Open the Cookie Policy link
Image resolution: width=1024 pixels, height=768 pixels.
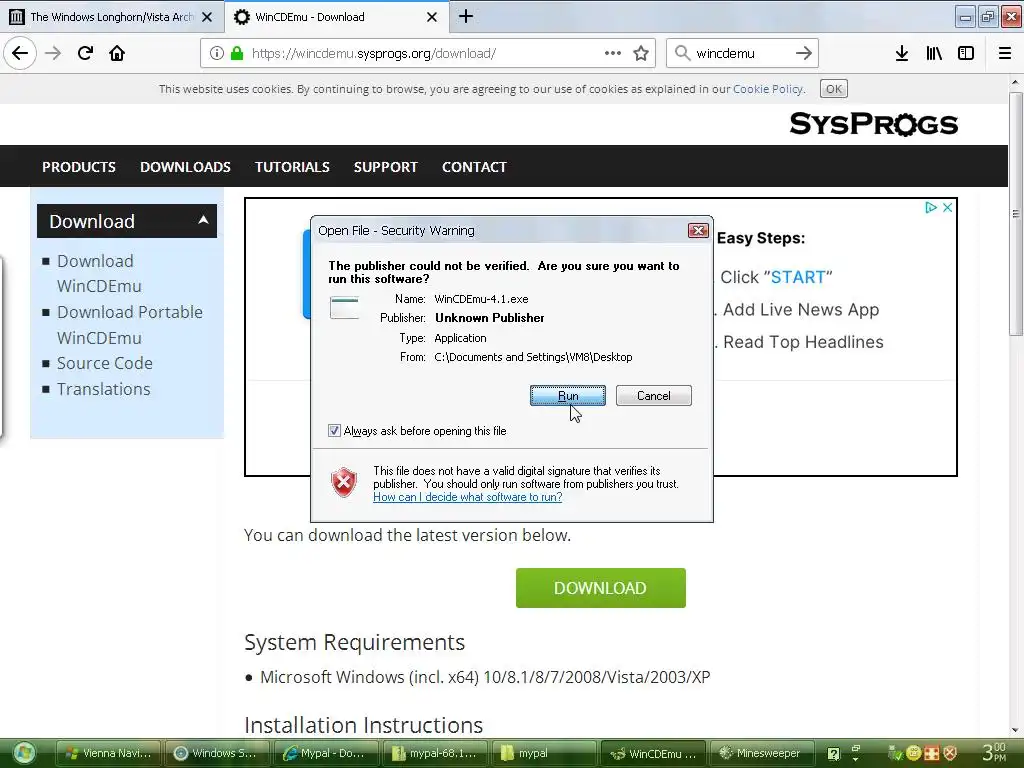tap(768, 89)
